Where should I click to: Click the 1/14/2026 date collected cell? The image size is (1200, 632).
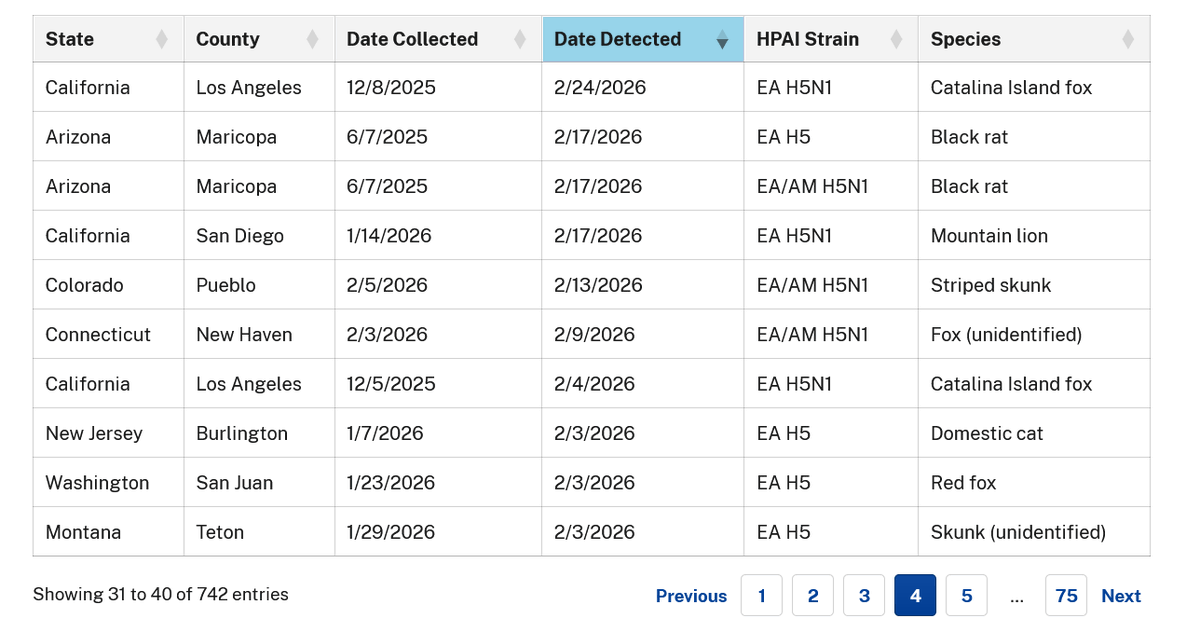click(438, 236)
